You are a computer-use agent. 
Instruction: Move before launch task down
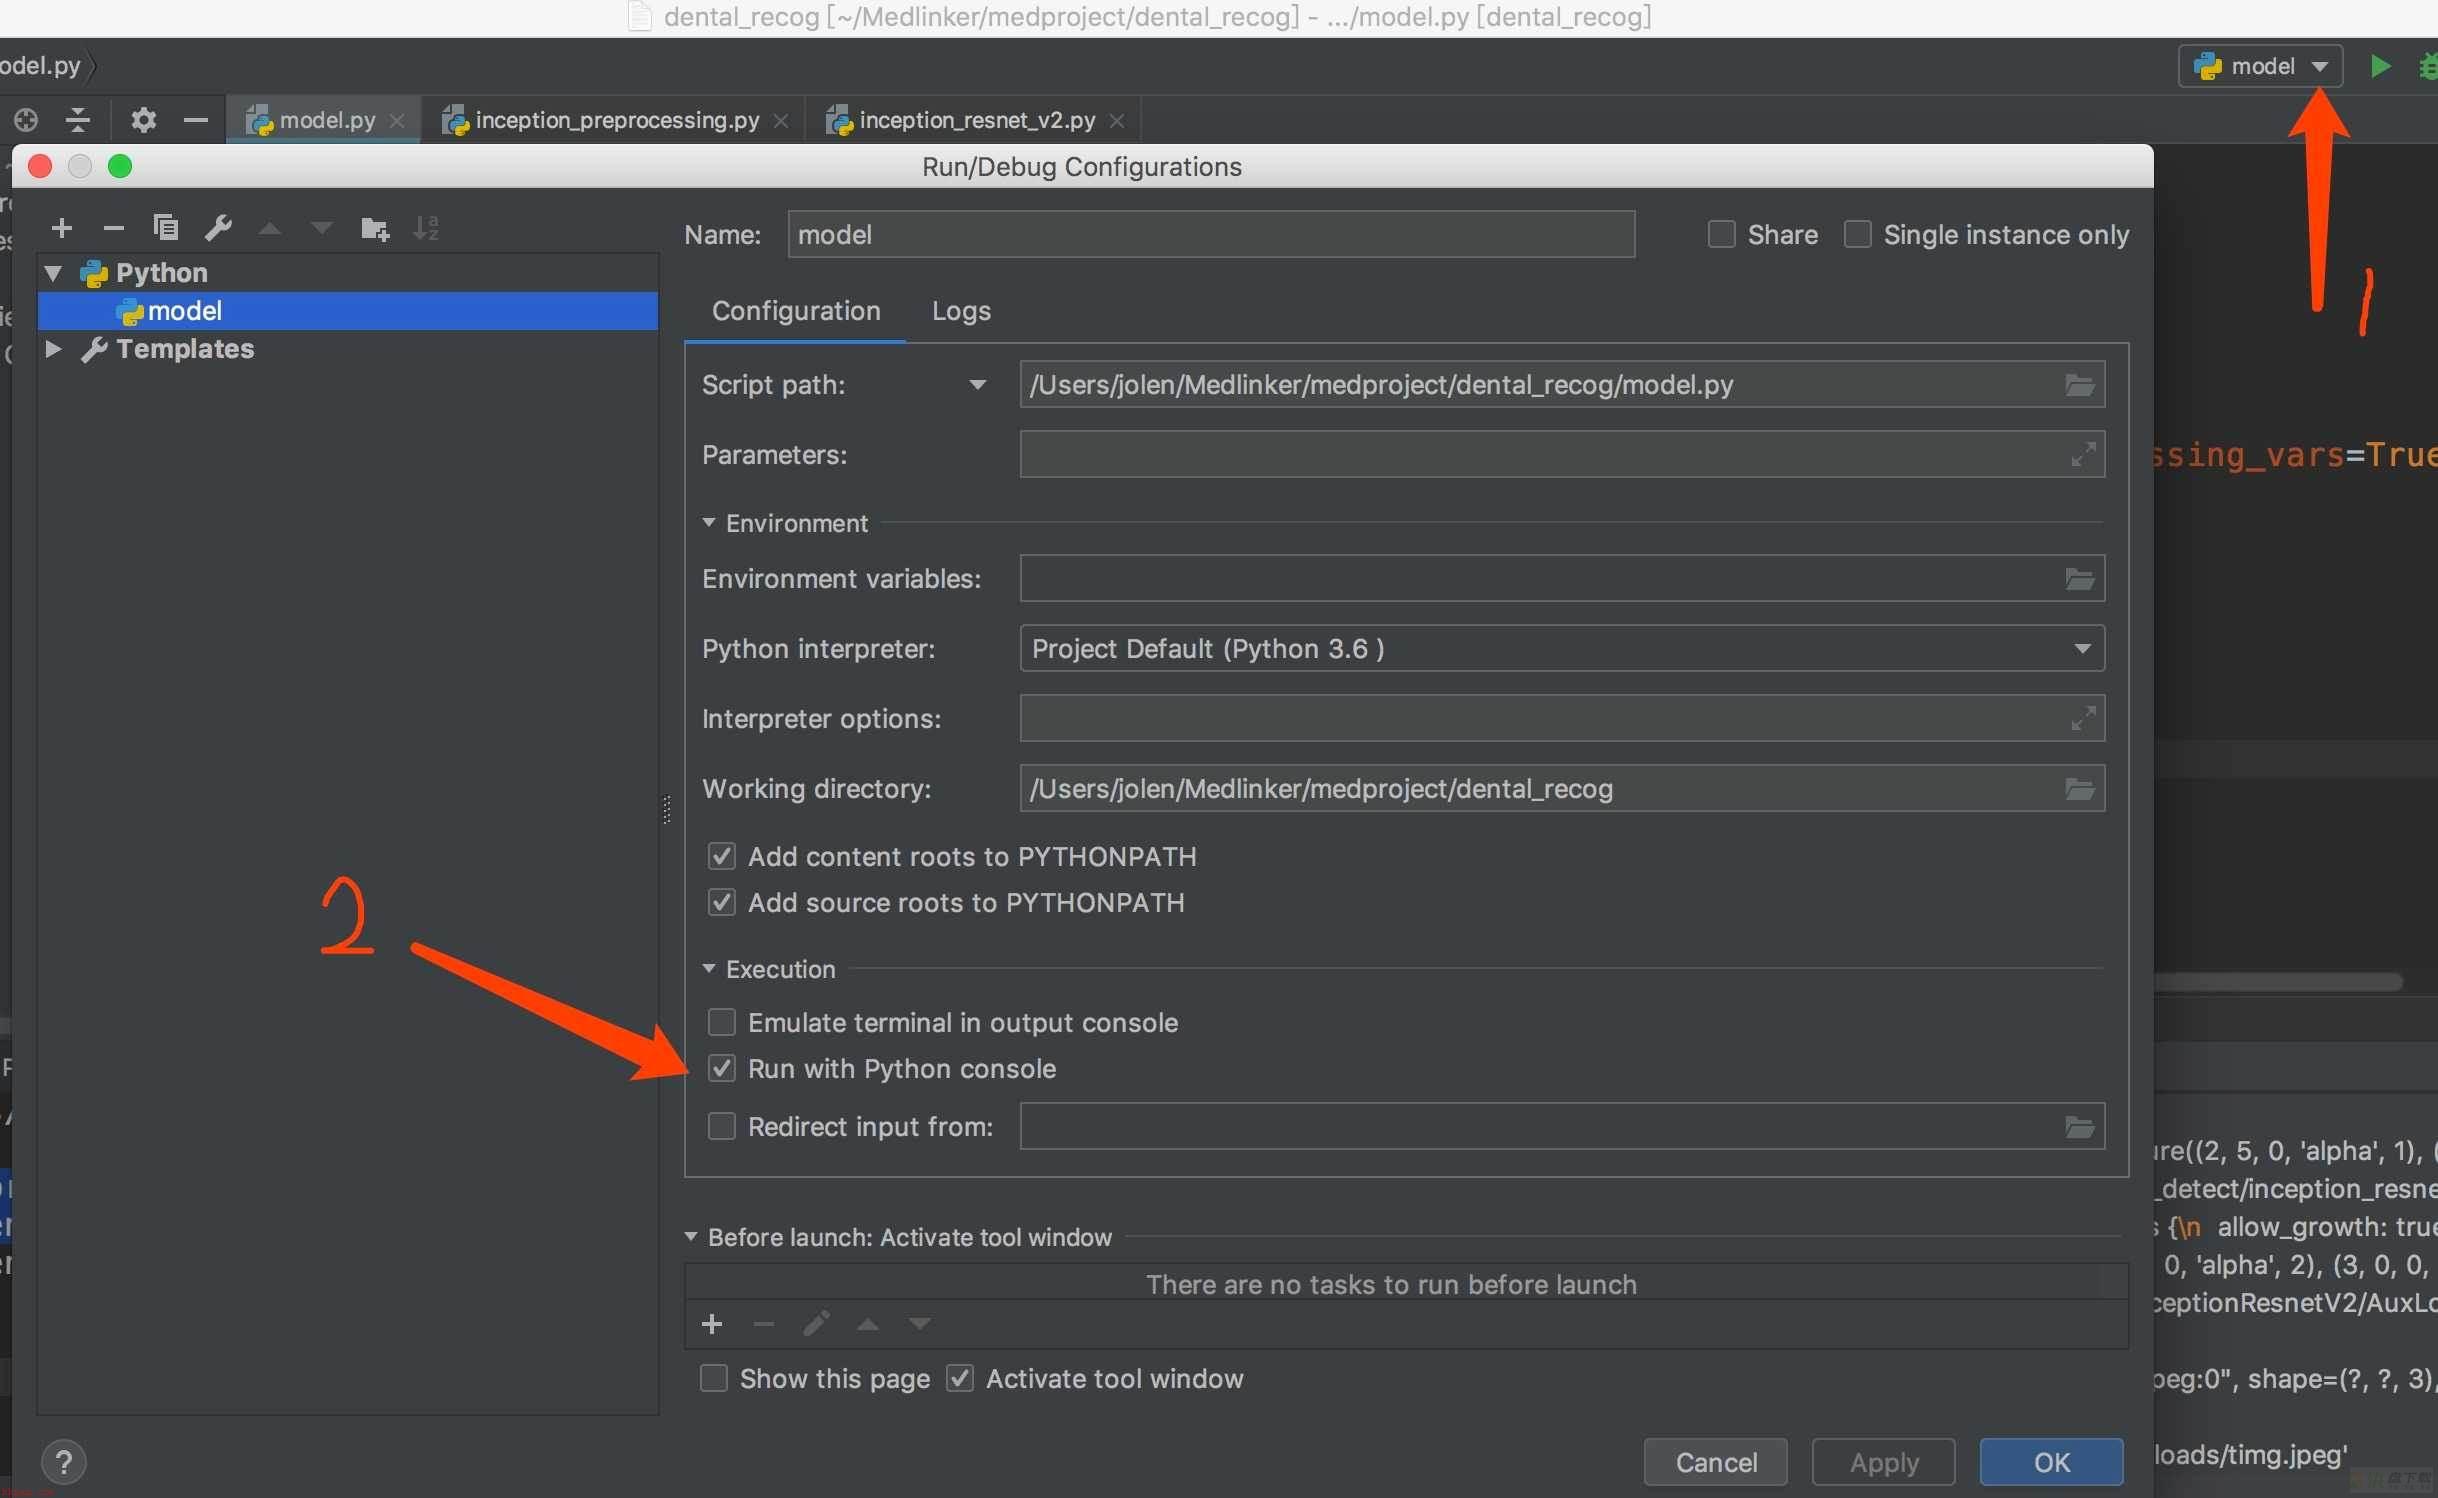(x=920, y=1325)
